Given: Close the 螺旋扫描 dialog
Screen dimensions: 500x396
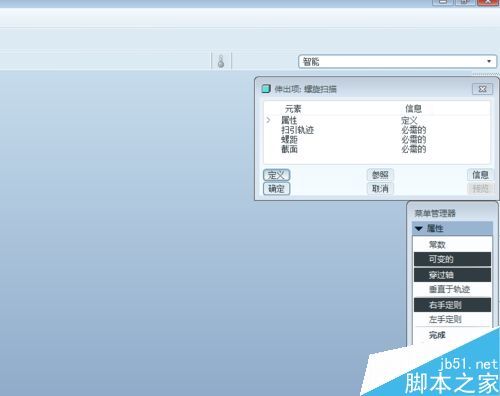Looking at the screenshot, I should pyautogui.click(x=482, y=89).
